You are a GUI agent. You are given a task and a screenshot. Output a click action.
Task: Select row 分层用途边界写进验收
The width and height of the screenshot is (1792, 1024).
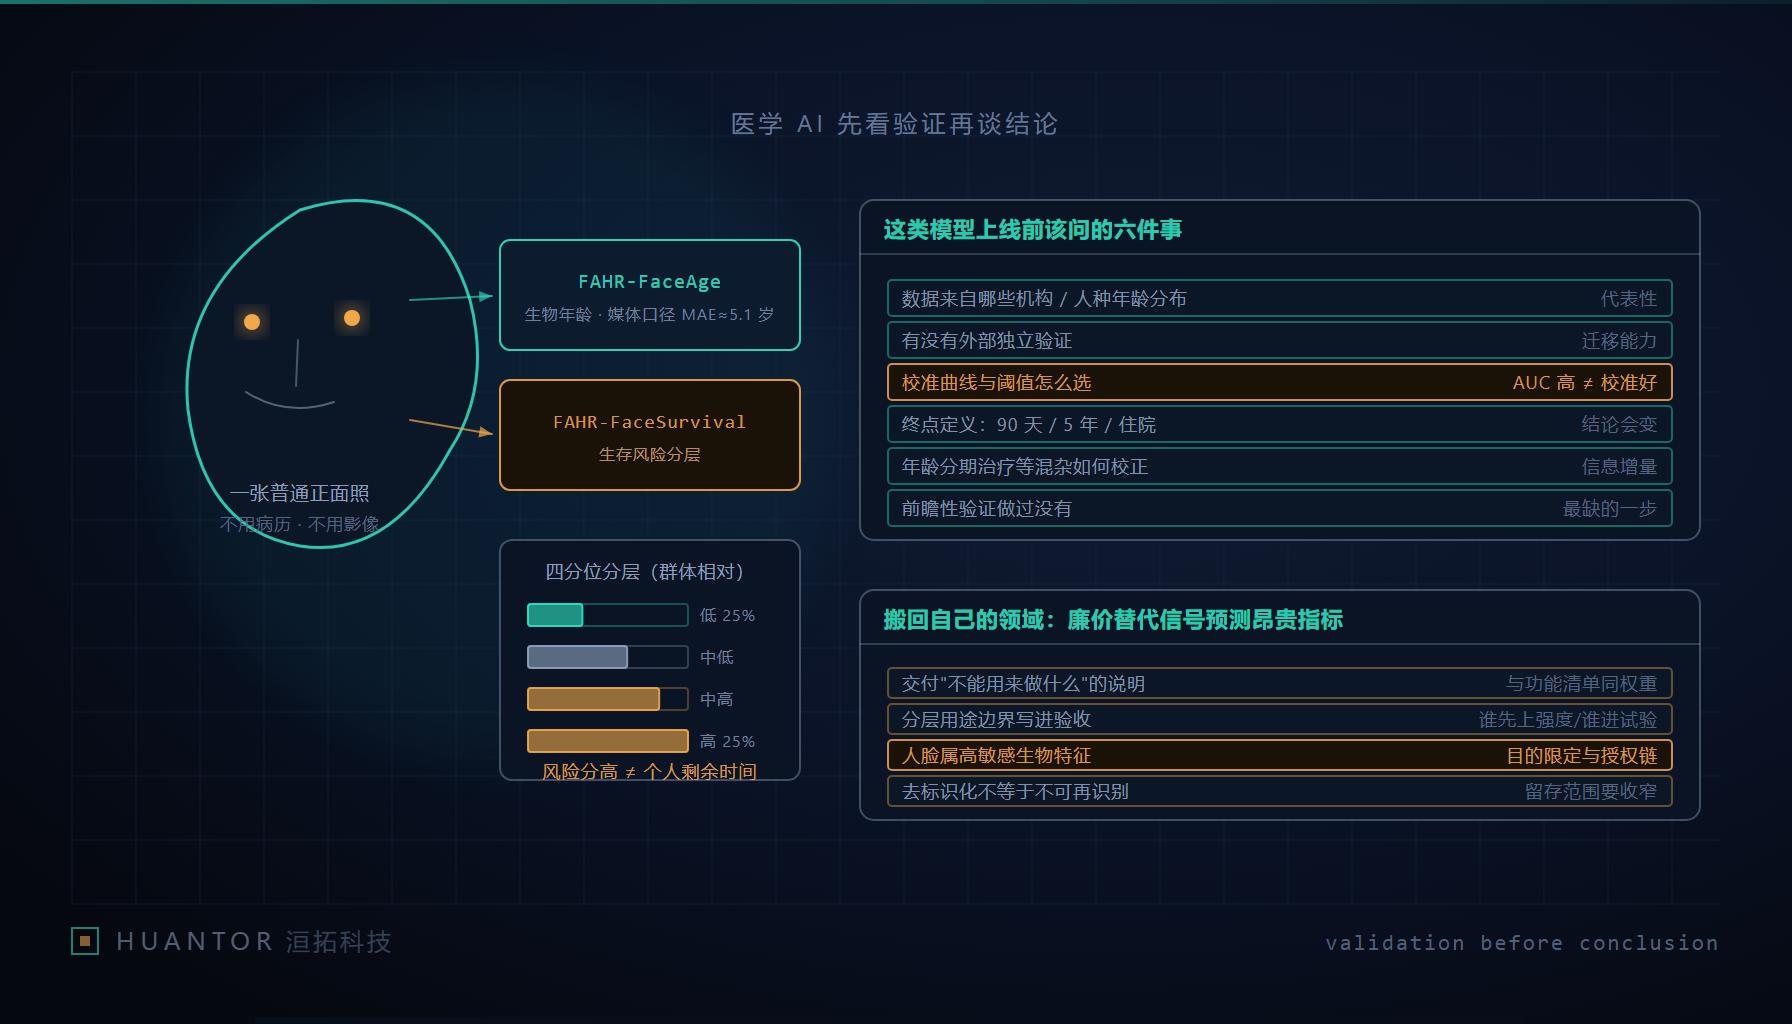[x=1280, y=719]
